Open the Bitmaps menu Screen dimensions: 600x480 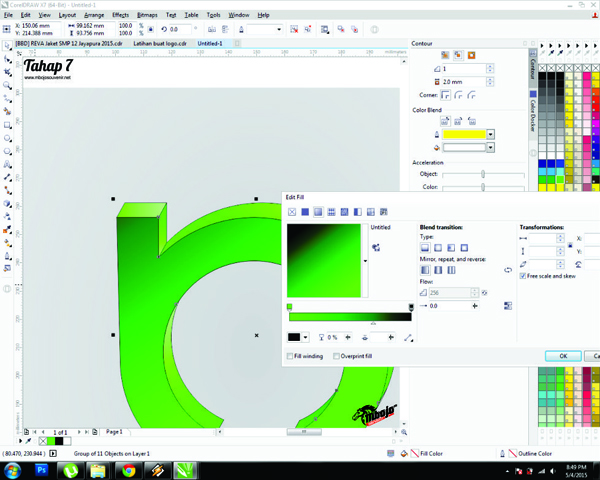(147, 15)
